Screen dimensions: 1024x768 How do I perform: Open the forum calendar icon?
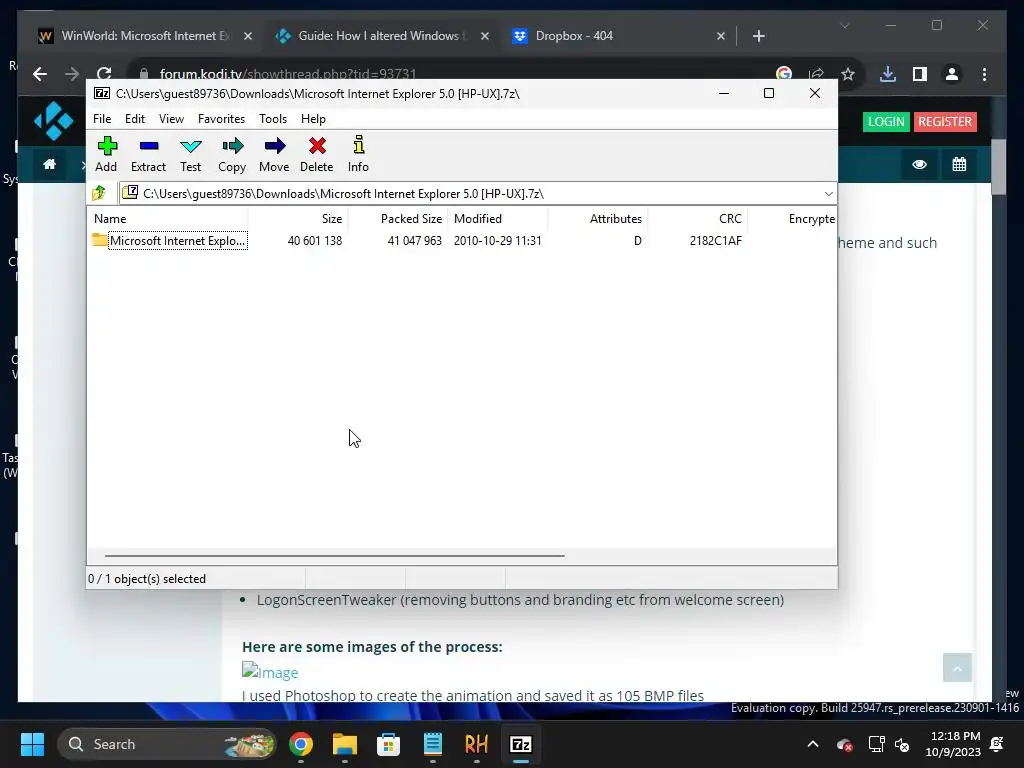[959, 164]
